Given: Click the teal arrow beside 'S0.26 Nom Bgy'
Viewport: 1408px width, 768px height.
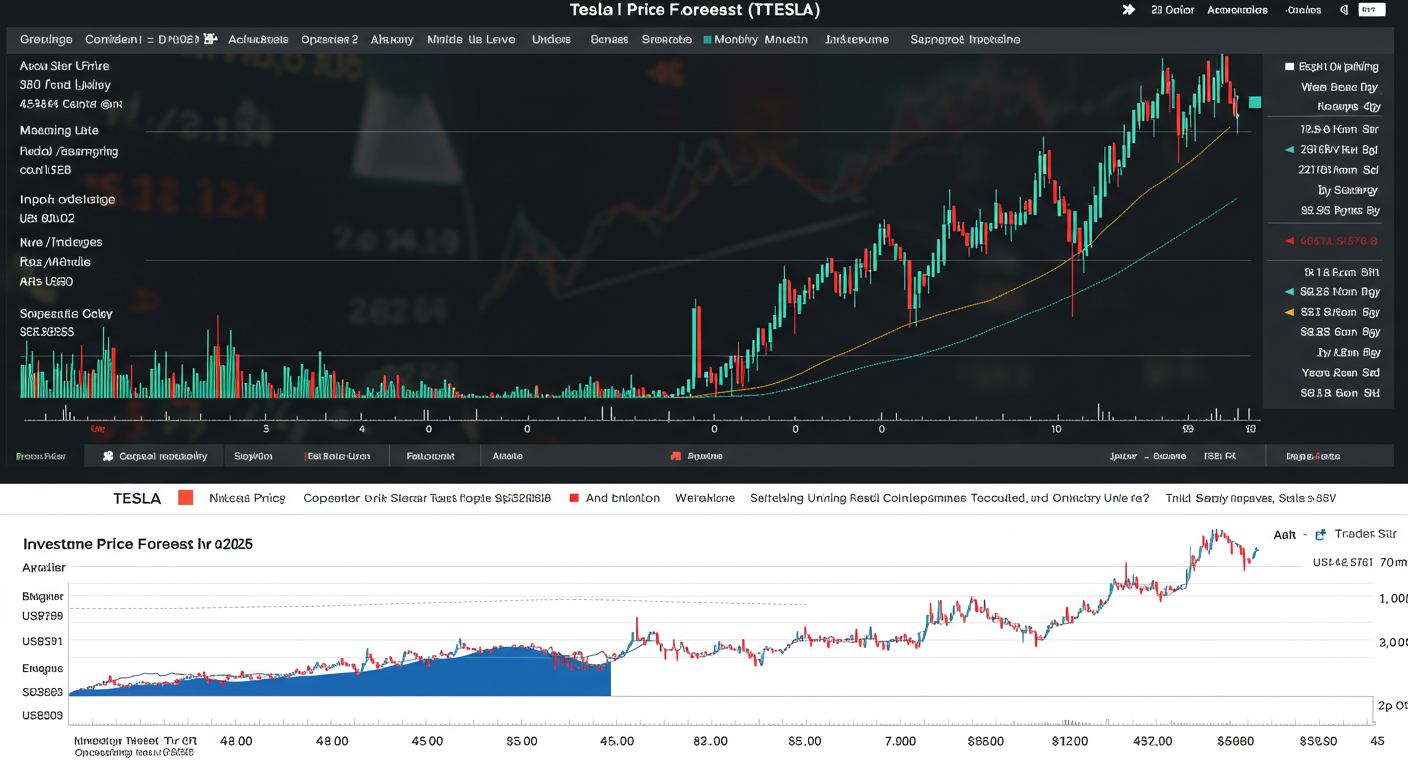Looking at the screenshot, I should (x=1289, y=292).
